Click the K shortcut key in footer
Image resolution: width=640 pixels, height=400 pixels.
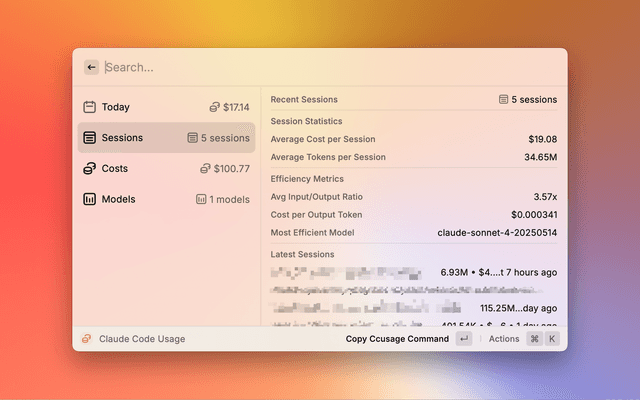click(551, 339)
